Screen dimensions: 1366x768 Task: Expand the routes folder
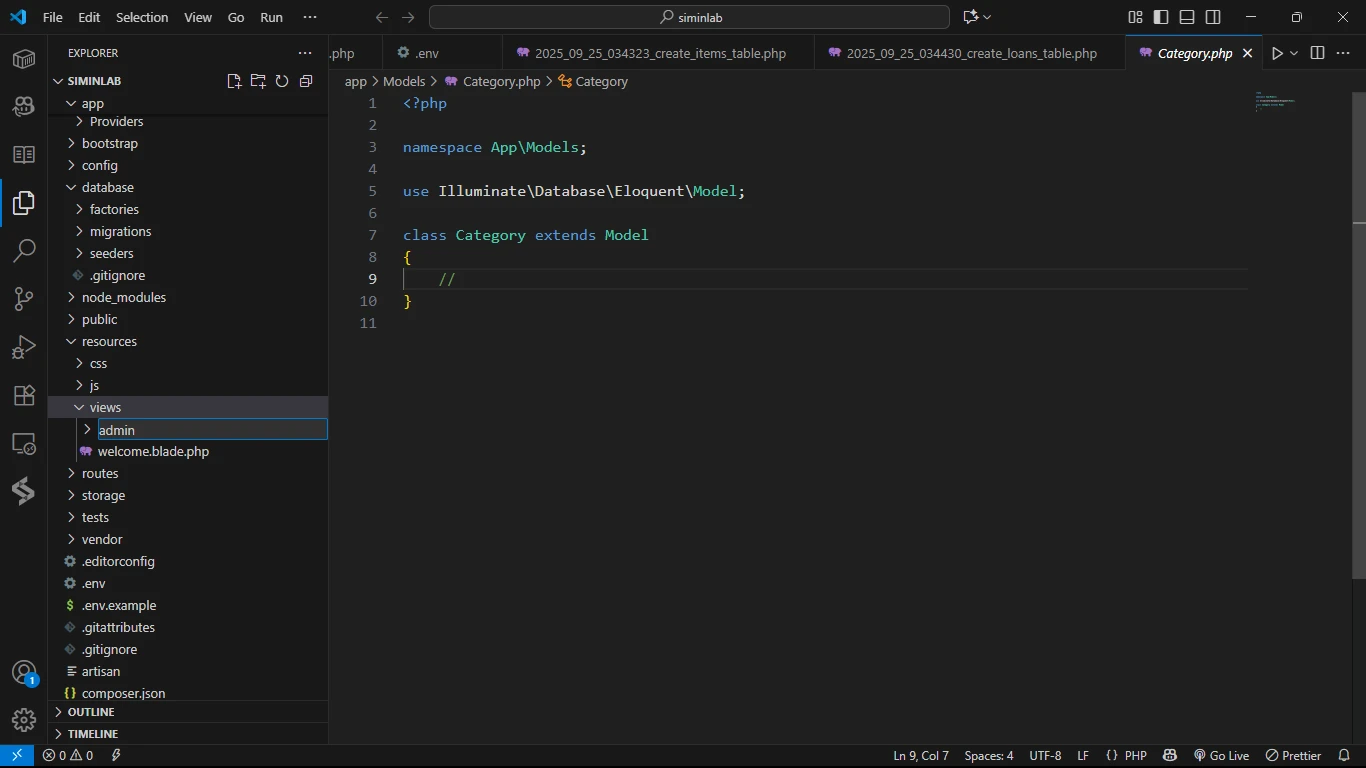(100, 473)
